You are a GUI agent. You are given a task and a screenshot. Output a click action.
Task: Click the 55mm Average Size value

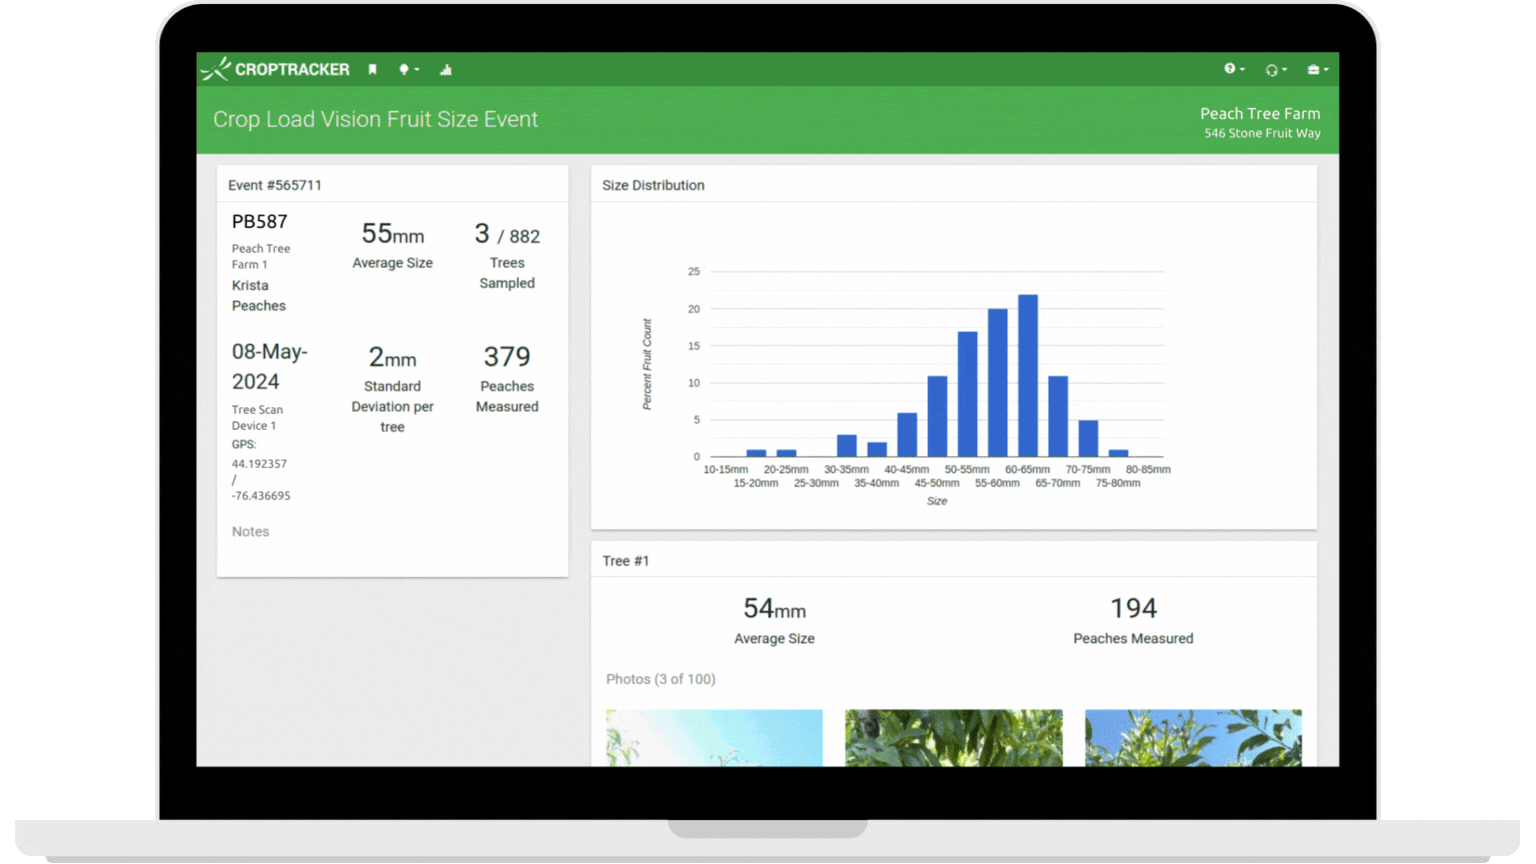393,234
